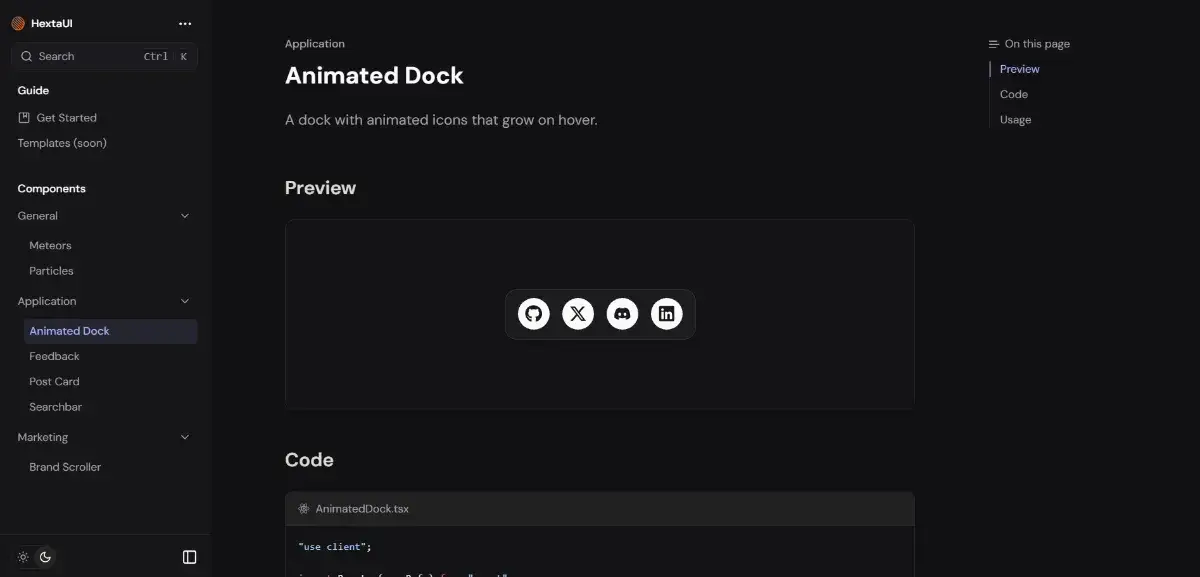Click the React icon beside AnimatedDock.tsx
This screenshot has width=1200, height=577.
(304, 509)
